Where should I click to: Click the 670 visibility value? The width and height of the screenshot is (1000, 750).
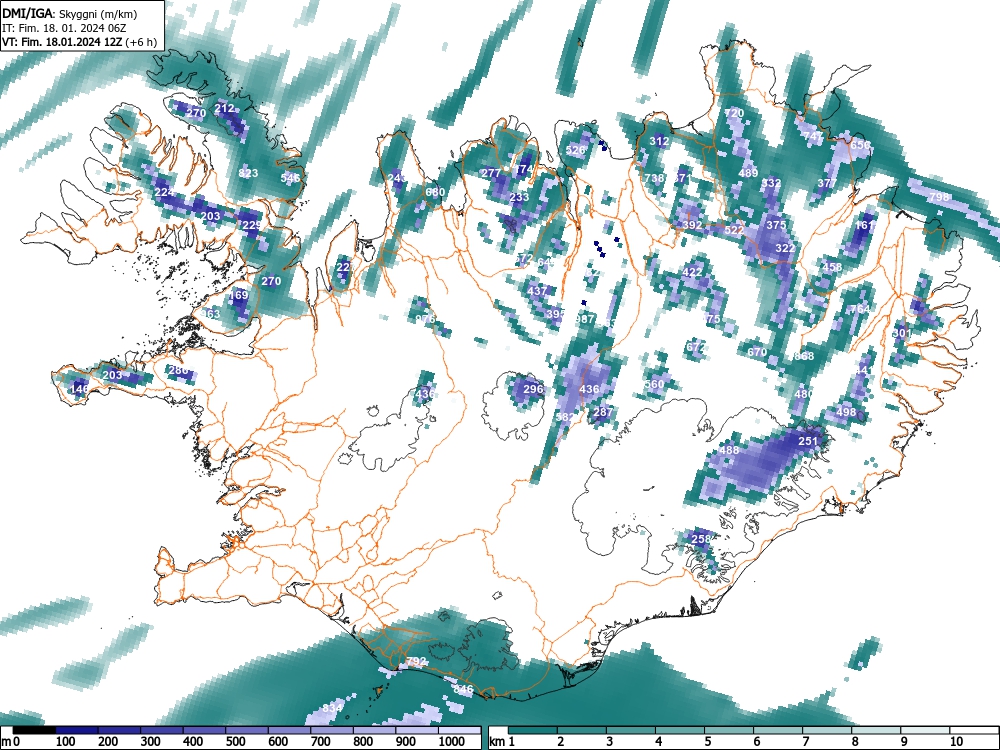pyautogui.click(x=757, y=352)
